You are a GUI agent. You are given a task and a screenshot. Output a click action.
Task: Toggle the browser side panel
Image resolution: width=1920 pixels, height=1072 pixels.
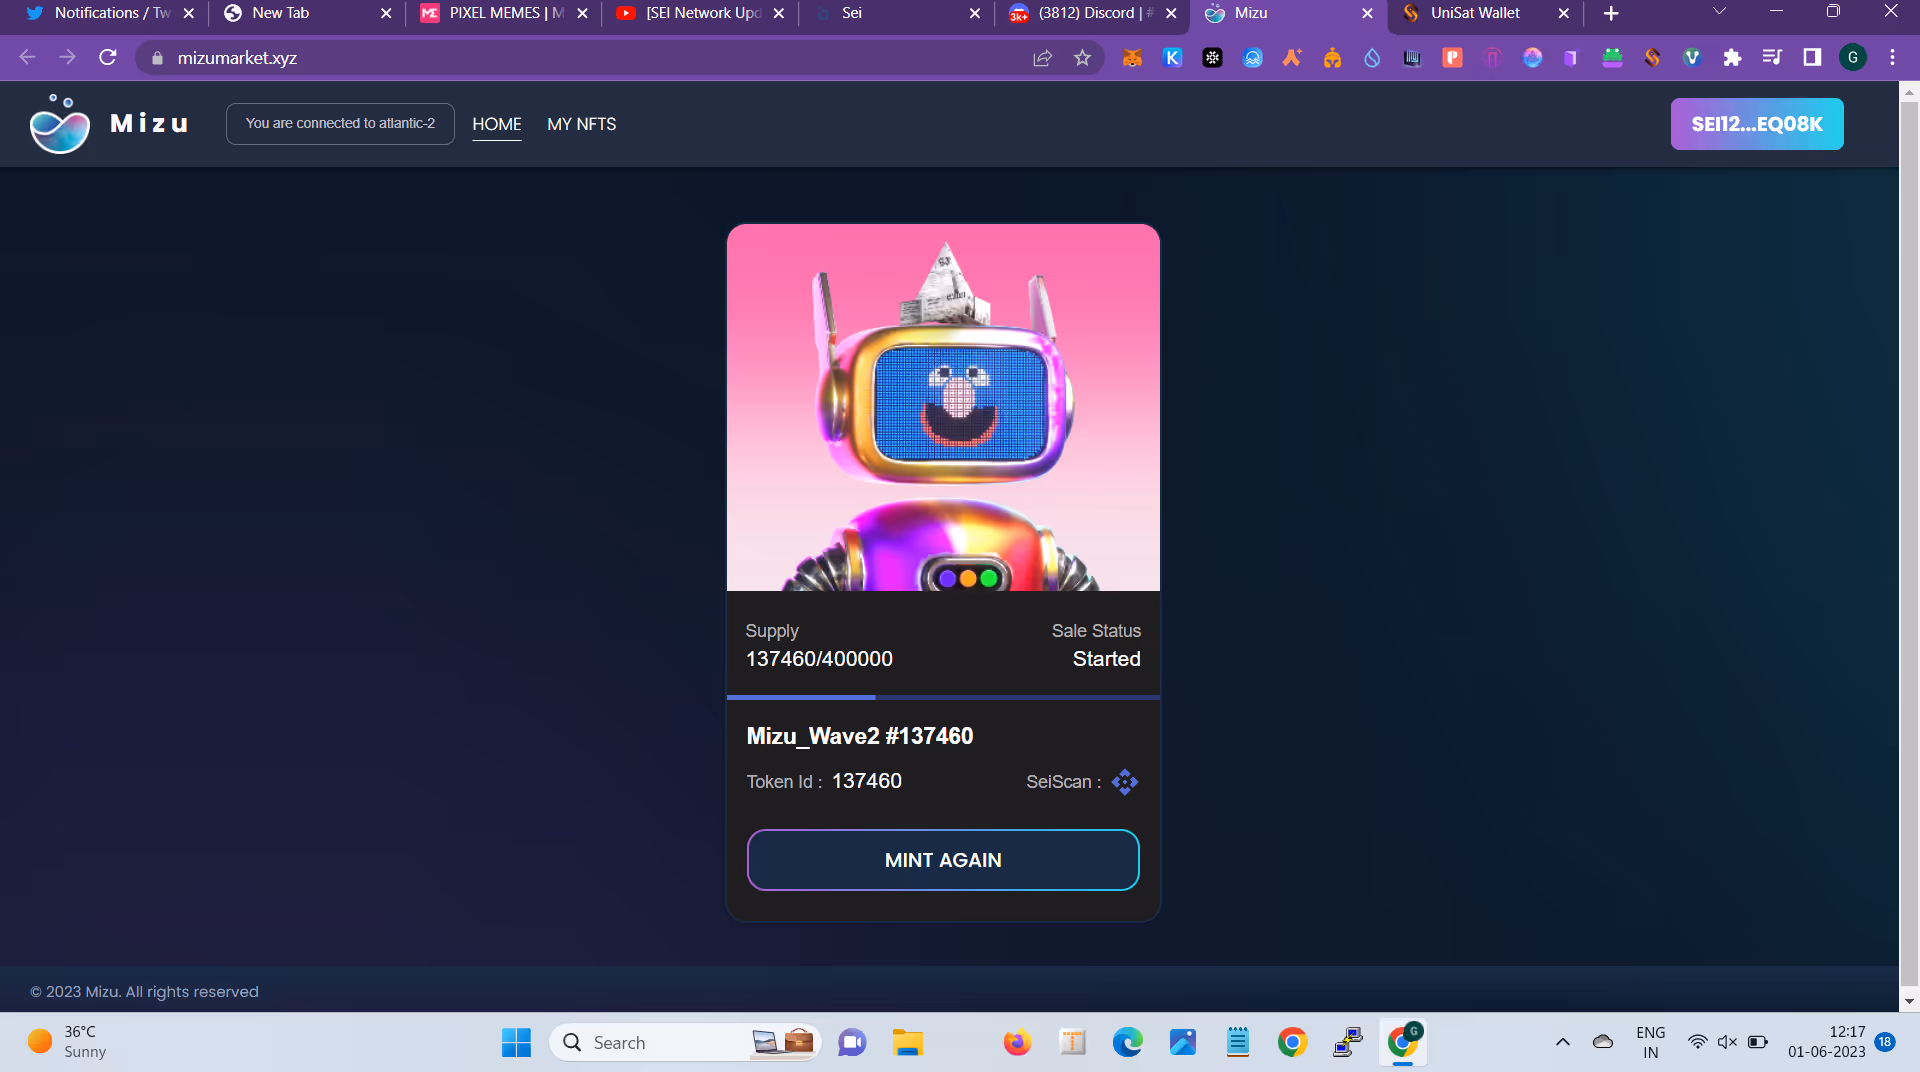(1812, 58)
